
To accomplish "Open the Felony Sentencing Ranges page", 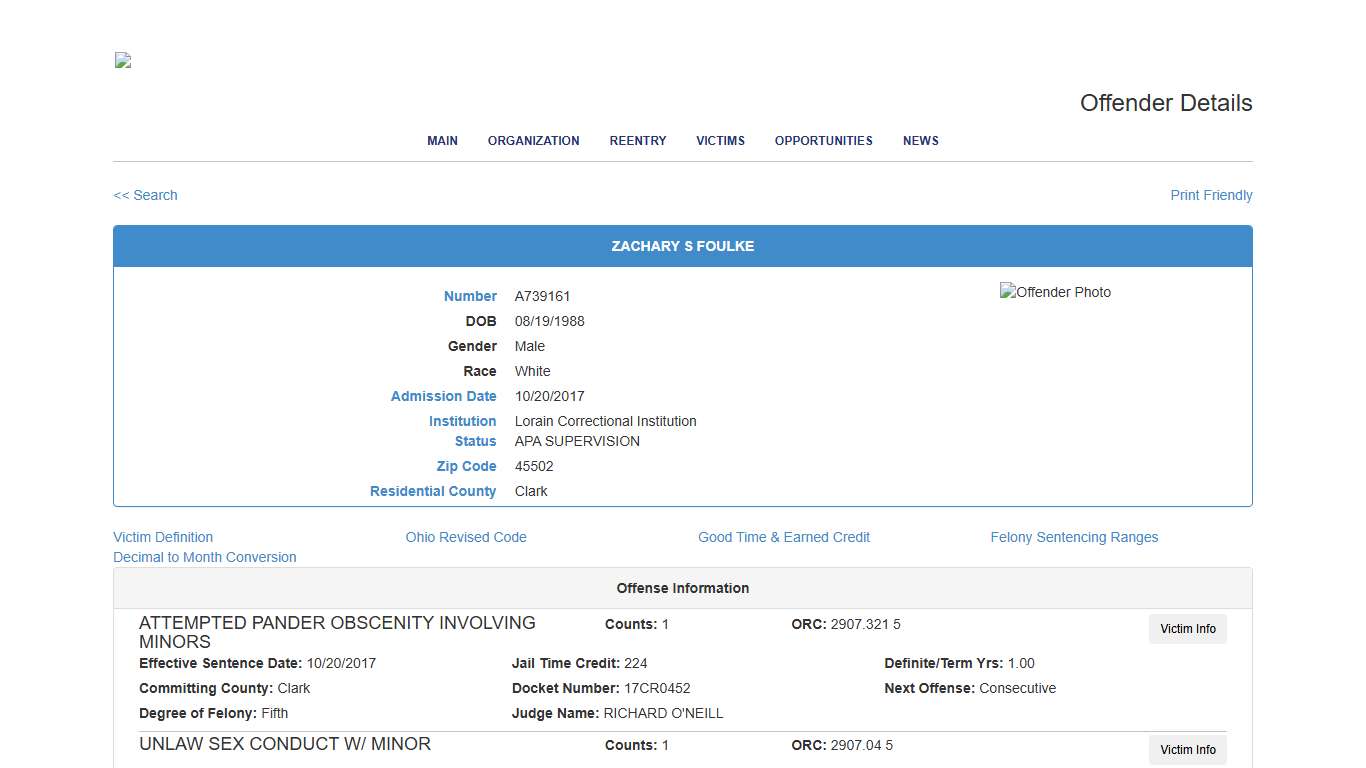I will pos(1074,537).
